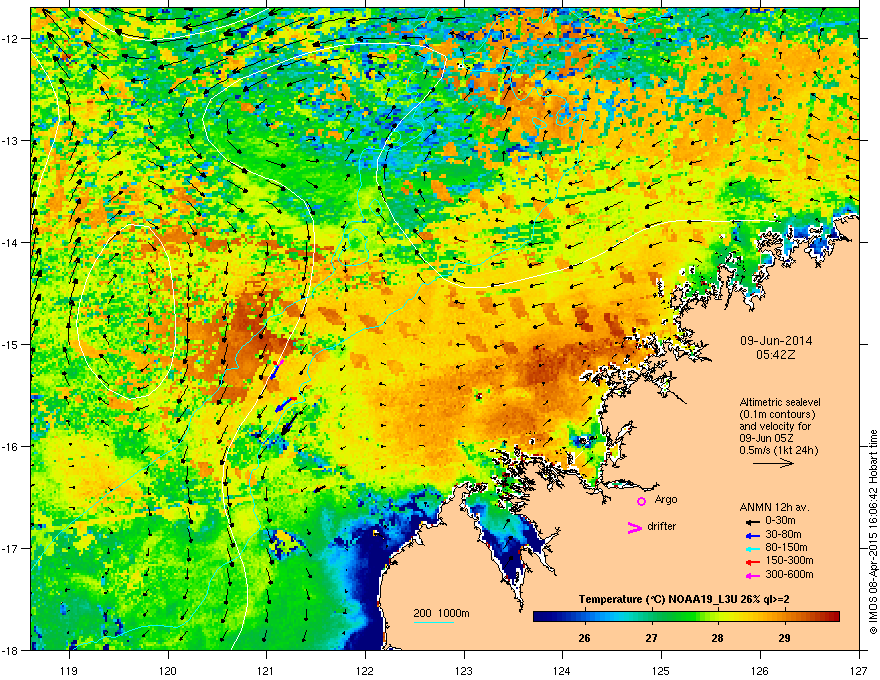
Task: Click the 300-600m depth range label
Action: pyautogui.click(x=789, y=575)
